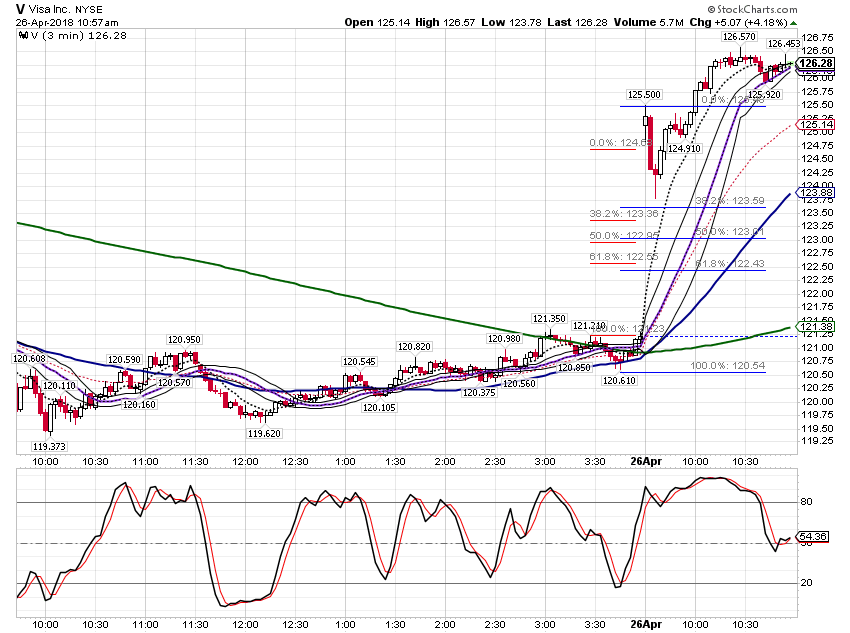Click the 126.570 peak price label
Viewport: 850px width, 633px height.
point(739,37)
